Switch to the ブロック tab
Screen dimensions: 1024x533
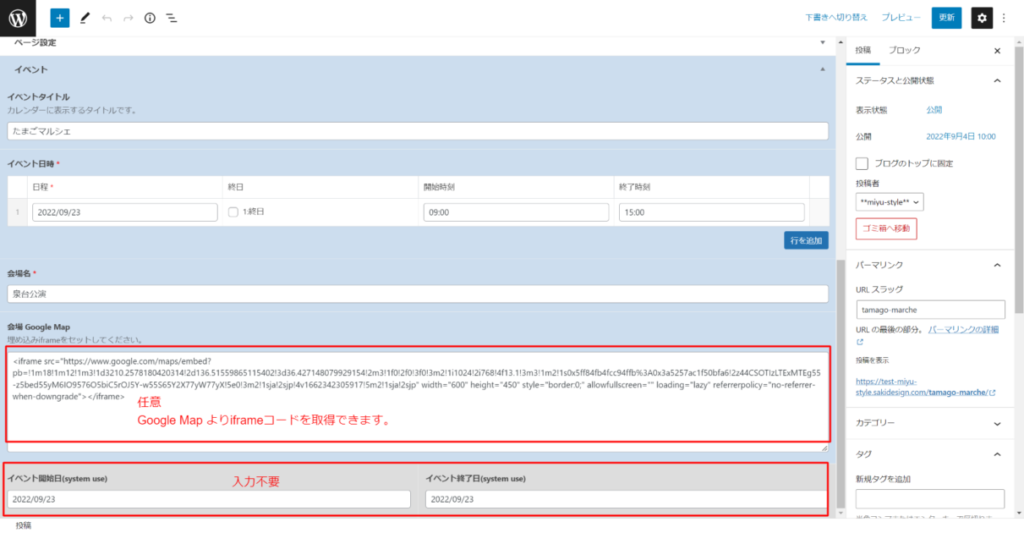904,50
